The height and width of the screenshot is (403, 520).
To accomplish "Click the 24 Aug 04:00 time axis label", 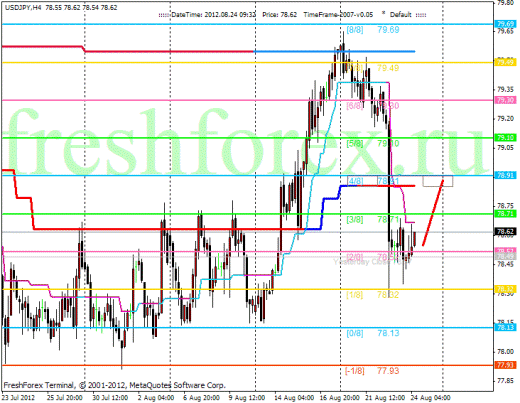I will (430, 398).
